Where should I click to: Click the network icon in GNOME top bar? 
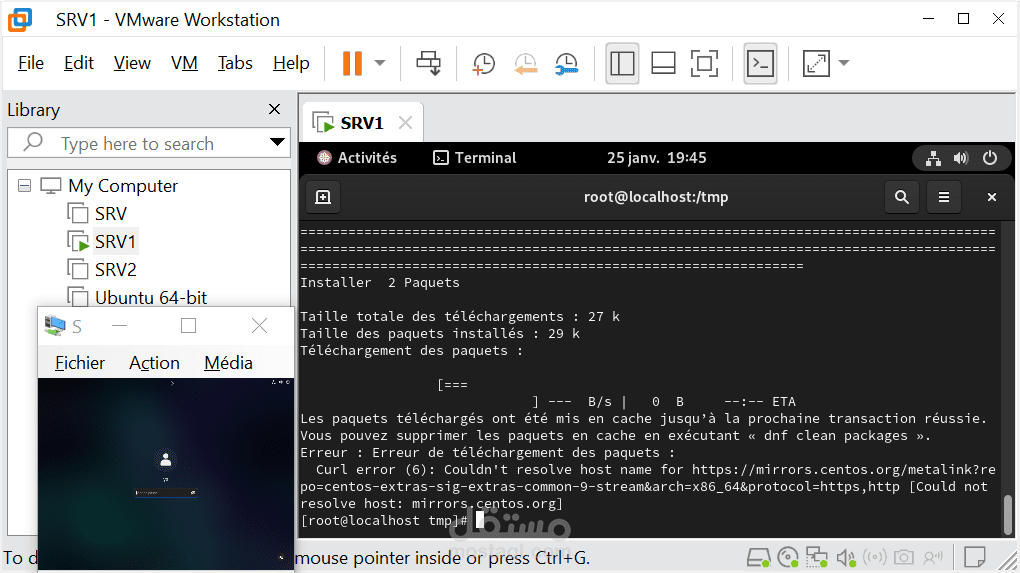pyautogui.click(x=933, y=158)
